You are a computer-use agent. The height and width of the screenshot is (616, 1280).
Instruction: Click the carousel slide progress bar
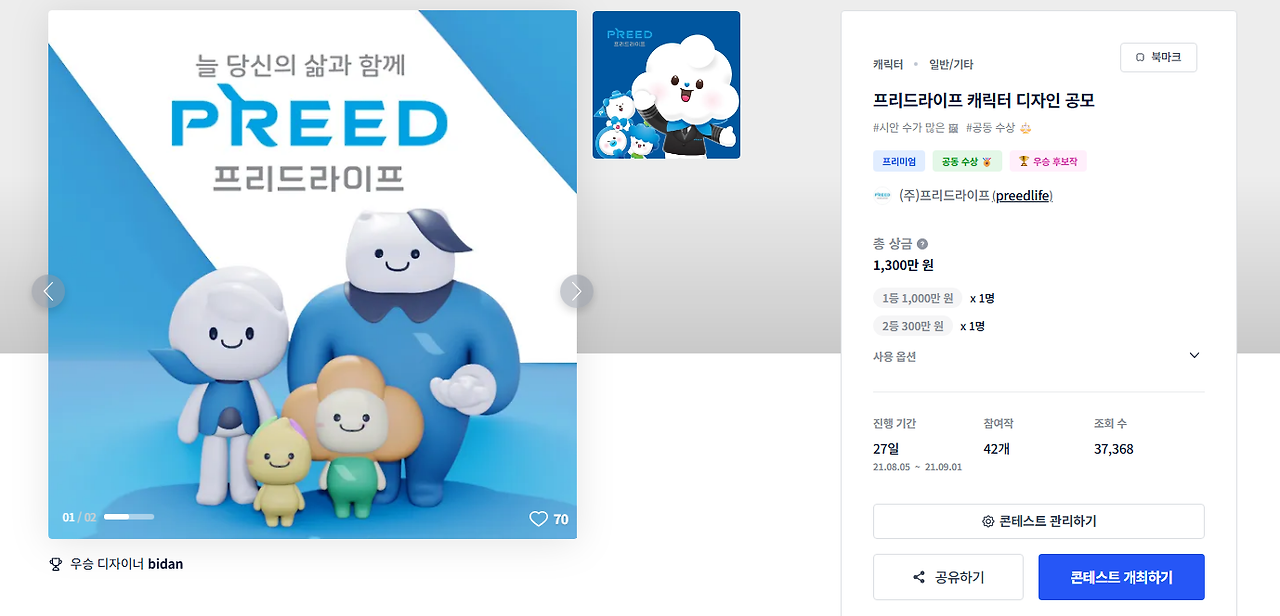click(129, 517)
